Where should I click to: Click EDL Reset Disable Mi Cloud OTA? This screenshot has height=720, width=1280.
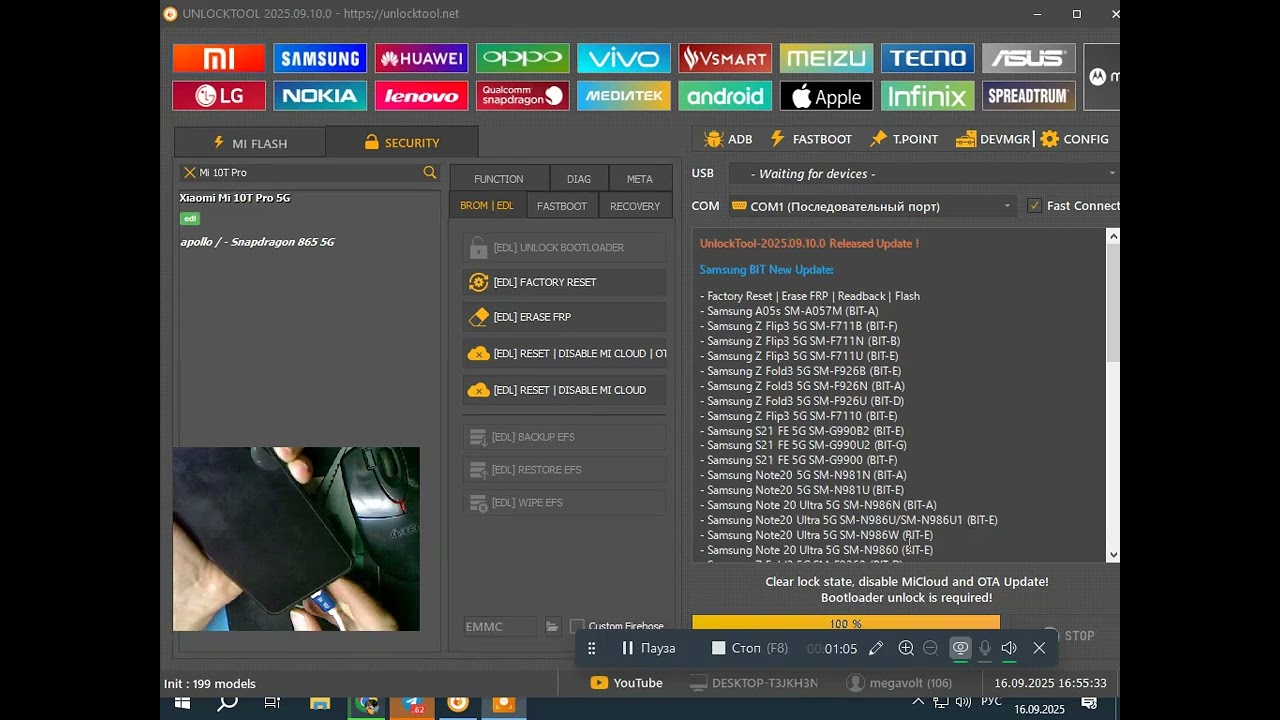tap(564, 354)
